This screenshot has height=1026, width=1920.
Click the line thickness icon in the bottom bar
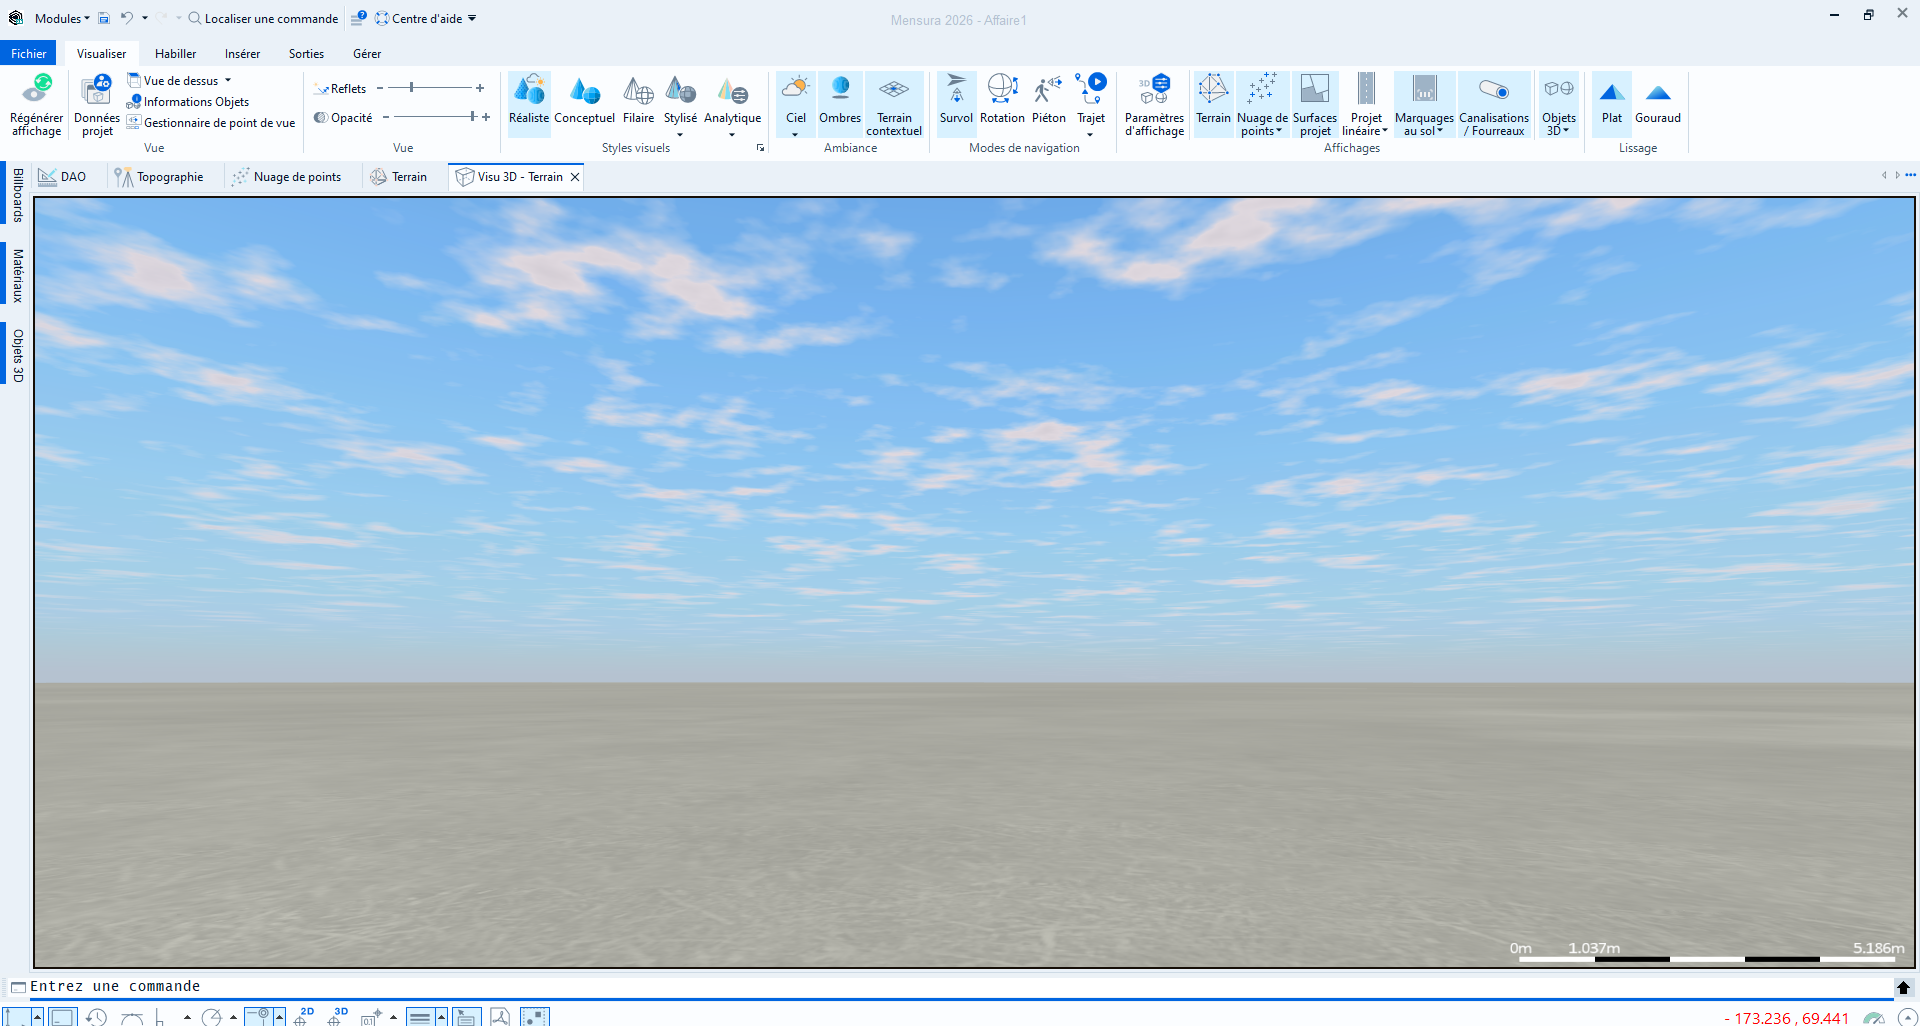tap(420, 1017)
